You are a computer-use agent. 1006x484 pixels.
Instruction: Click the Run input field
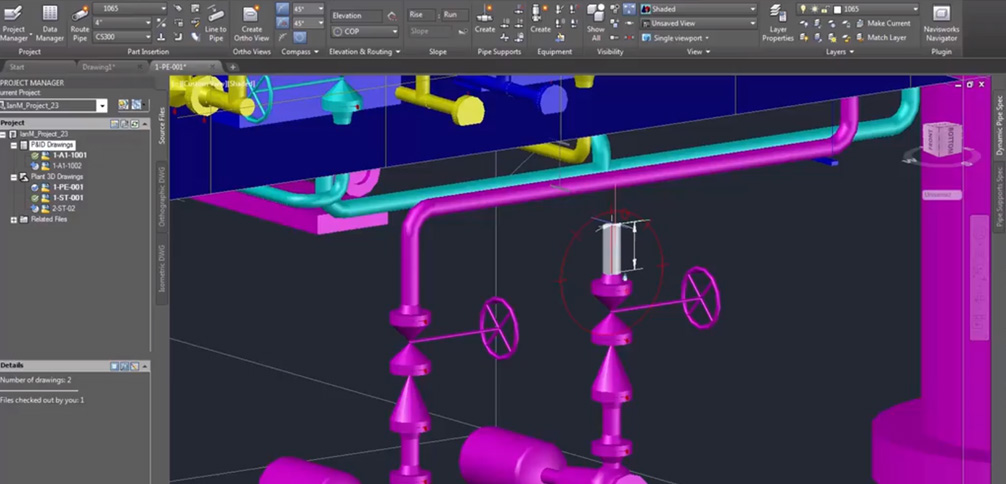pos(454,15)
